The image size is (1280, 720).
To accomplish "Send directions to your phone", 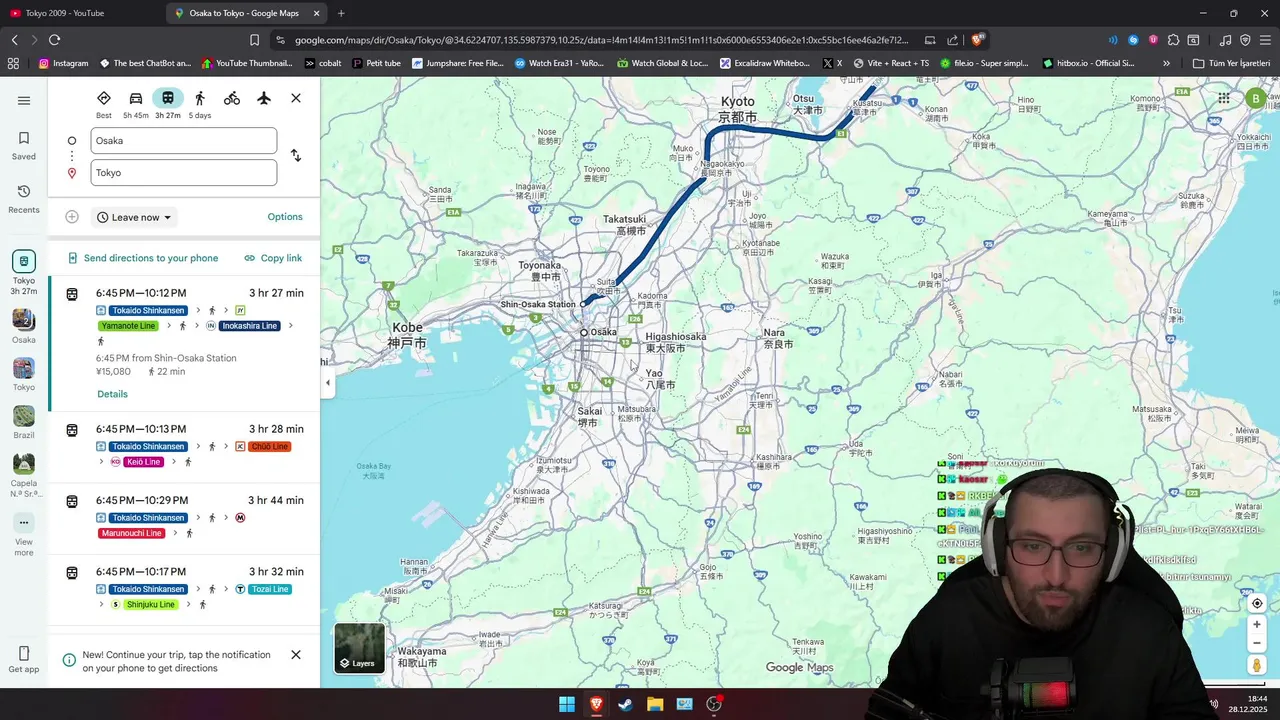I will pos(142,258).
